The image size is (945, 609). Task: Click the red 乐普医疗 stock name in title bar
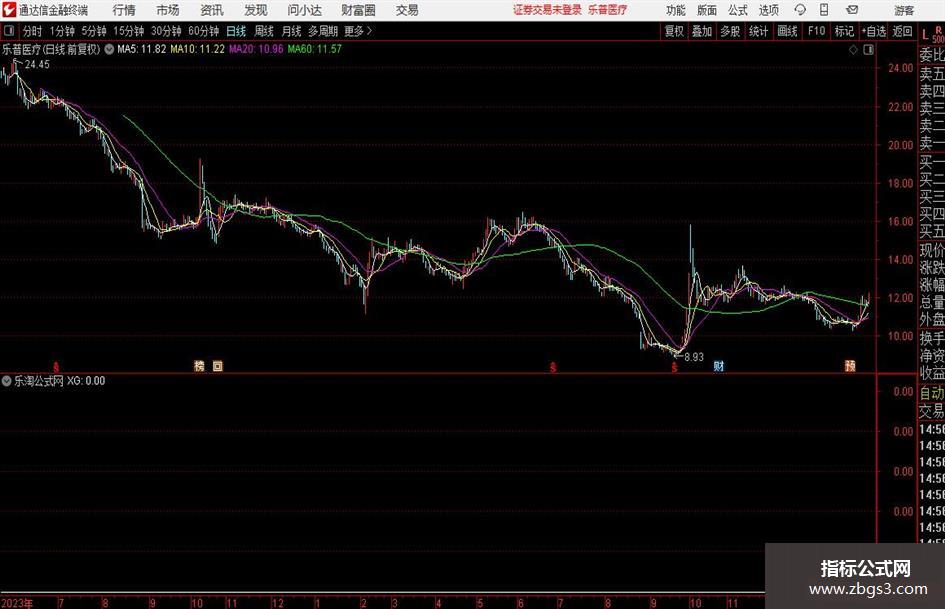[608, 10]
